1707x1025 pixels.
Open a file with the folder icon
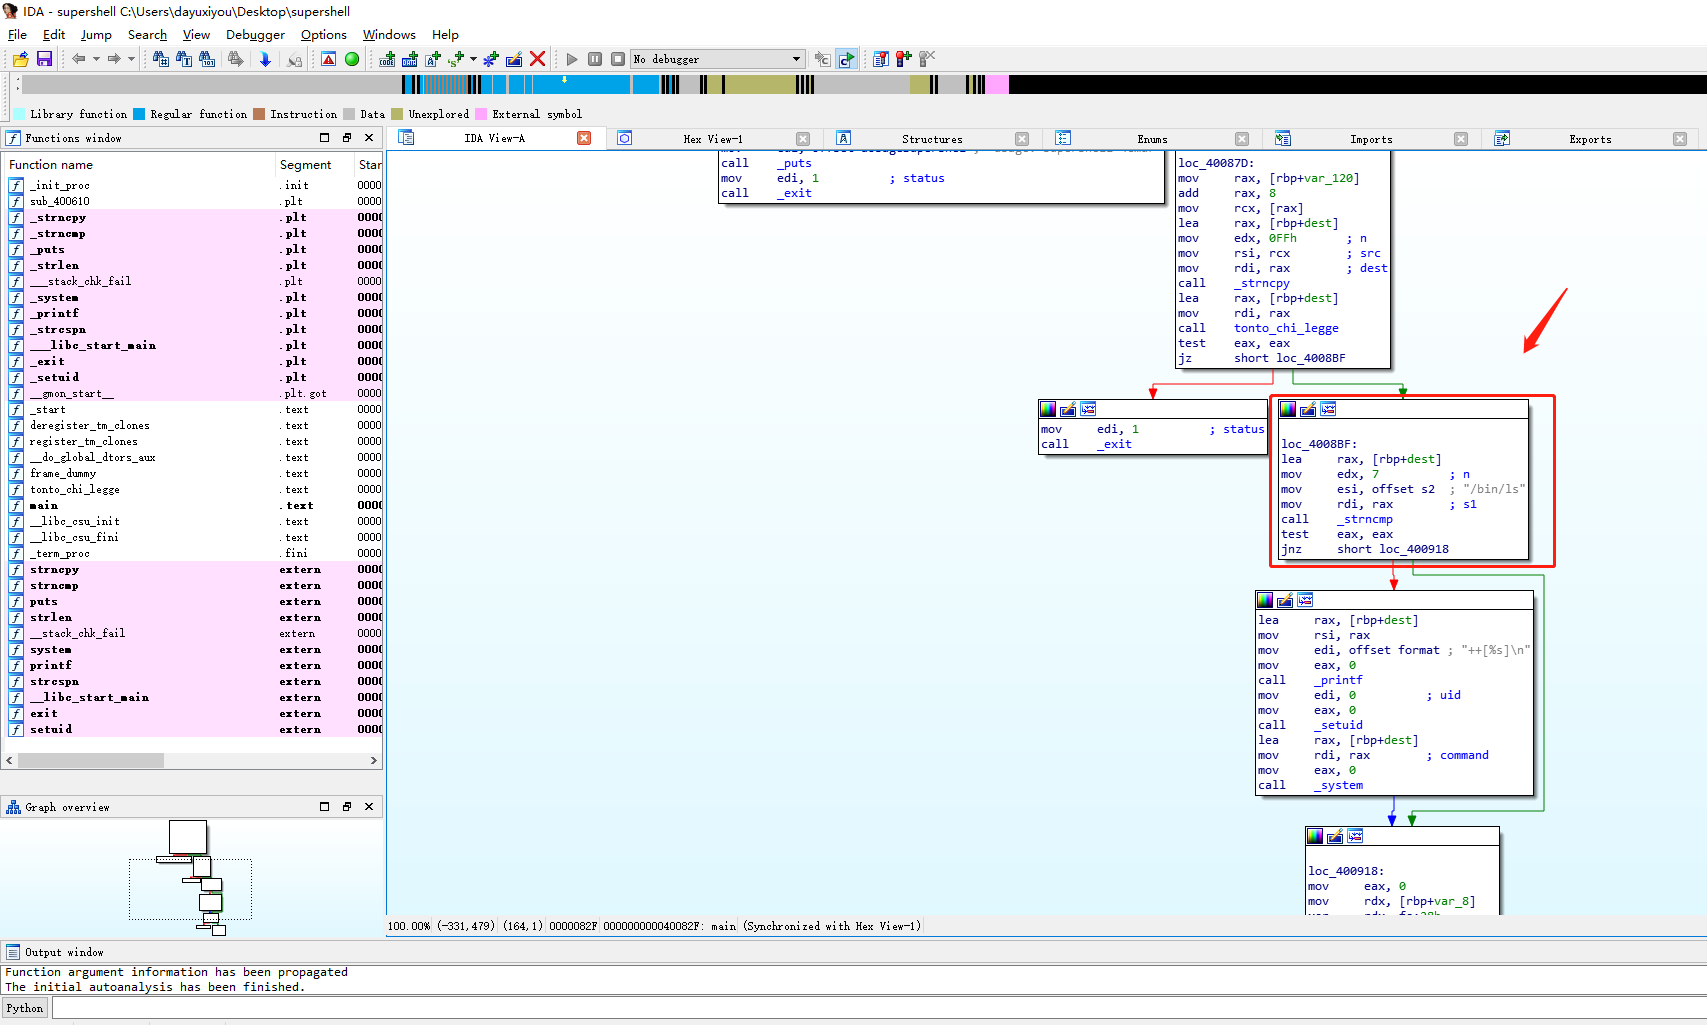20,59
